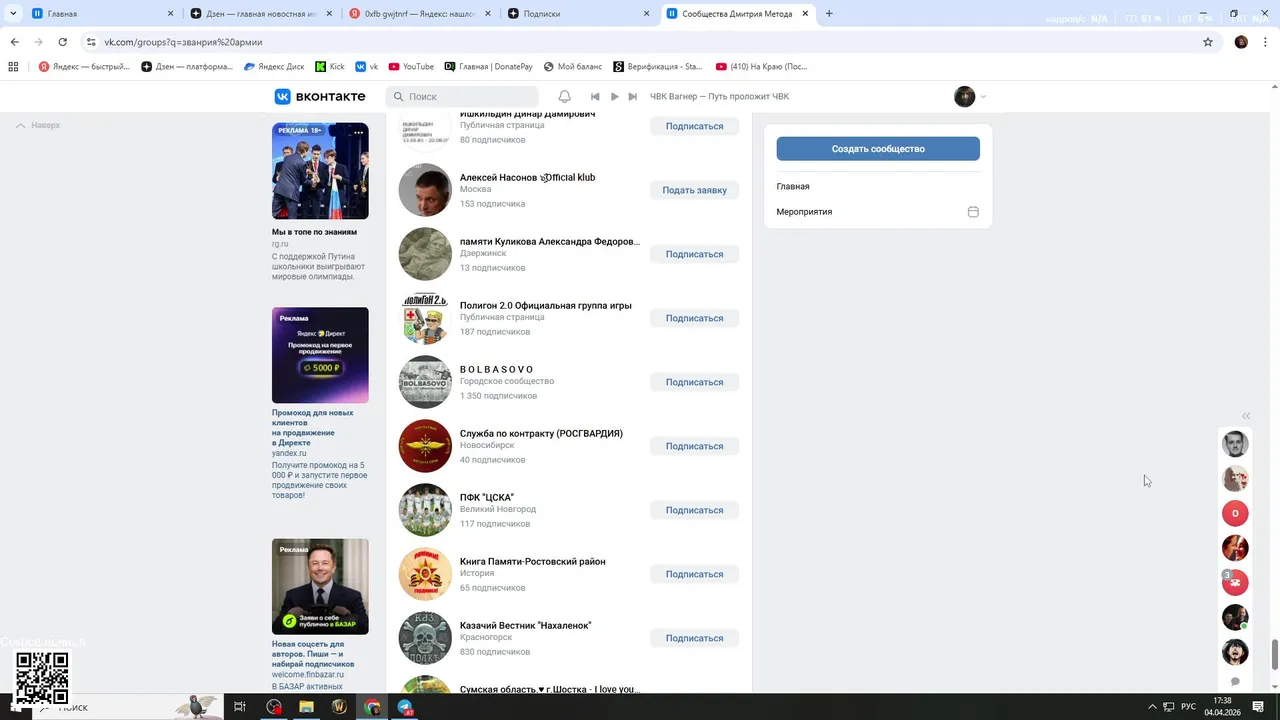Screen dimensions: 1280x720
Task: Subscribe to Полигон 2.0 group
Action: pyautogui.click(x=694, y=318)
